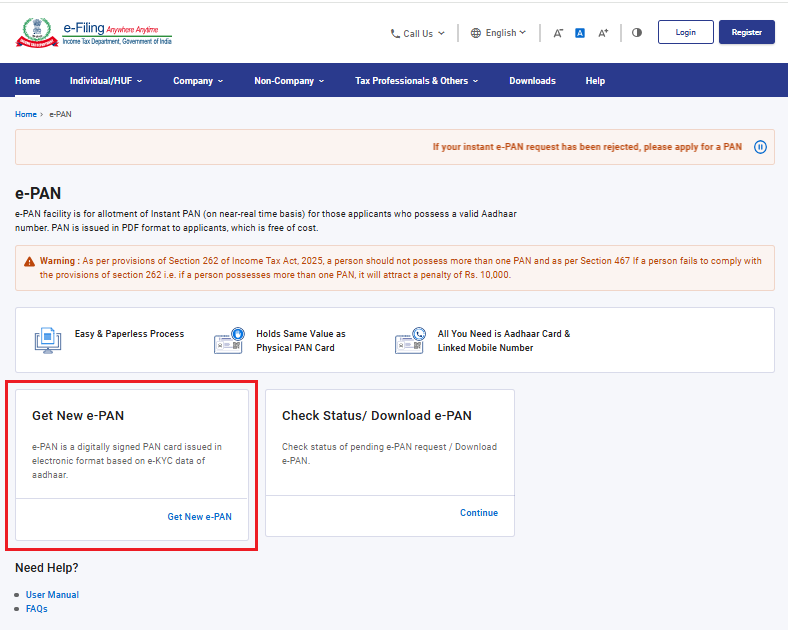Expand the Individual/HUF menu
The image size is (788, 630).
(106, 81)
